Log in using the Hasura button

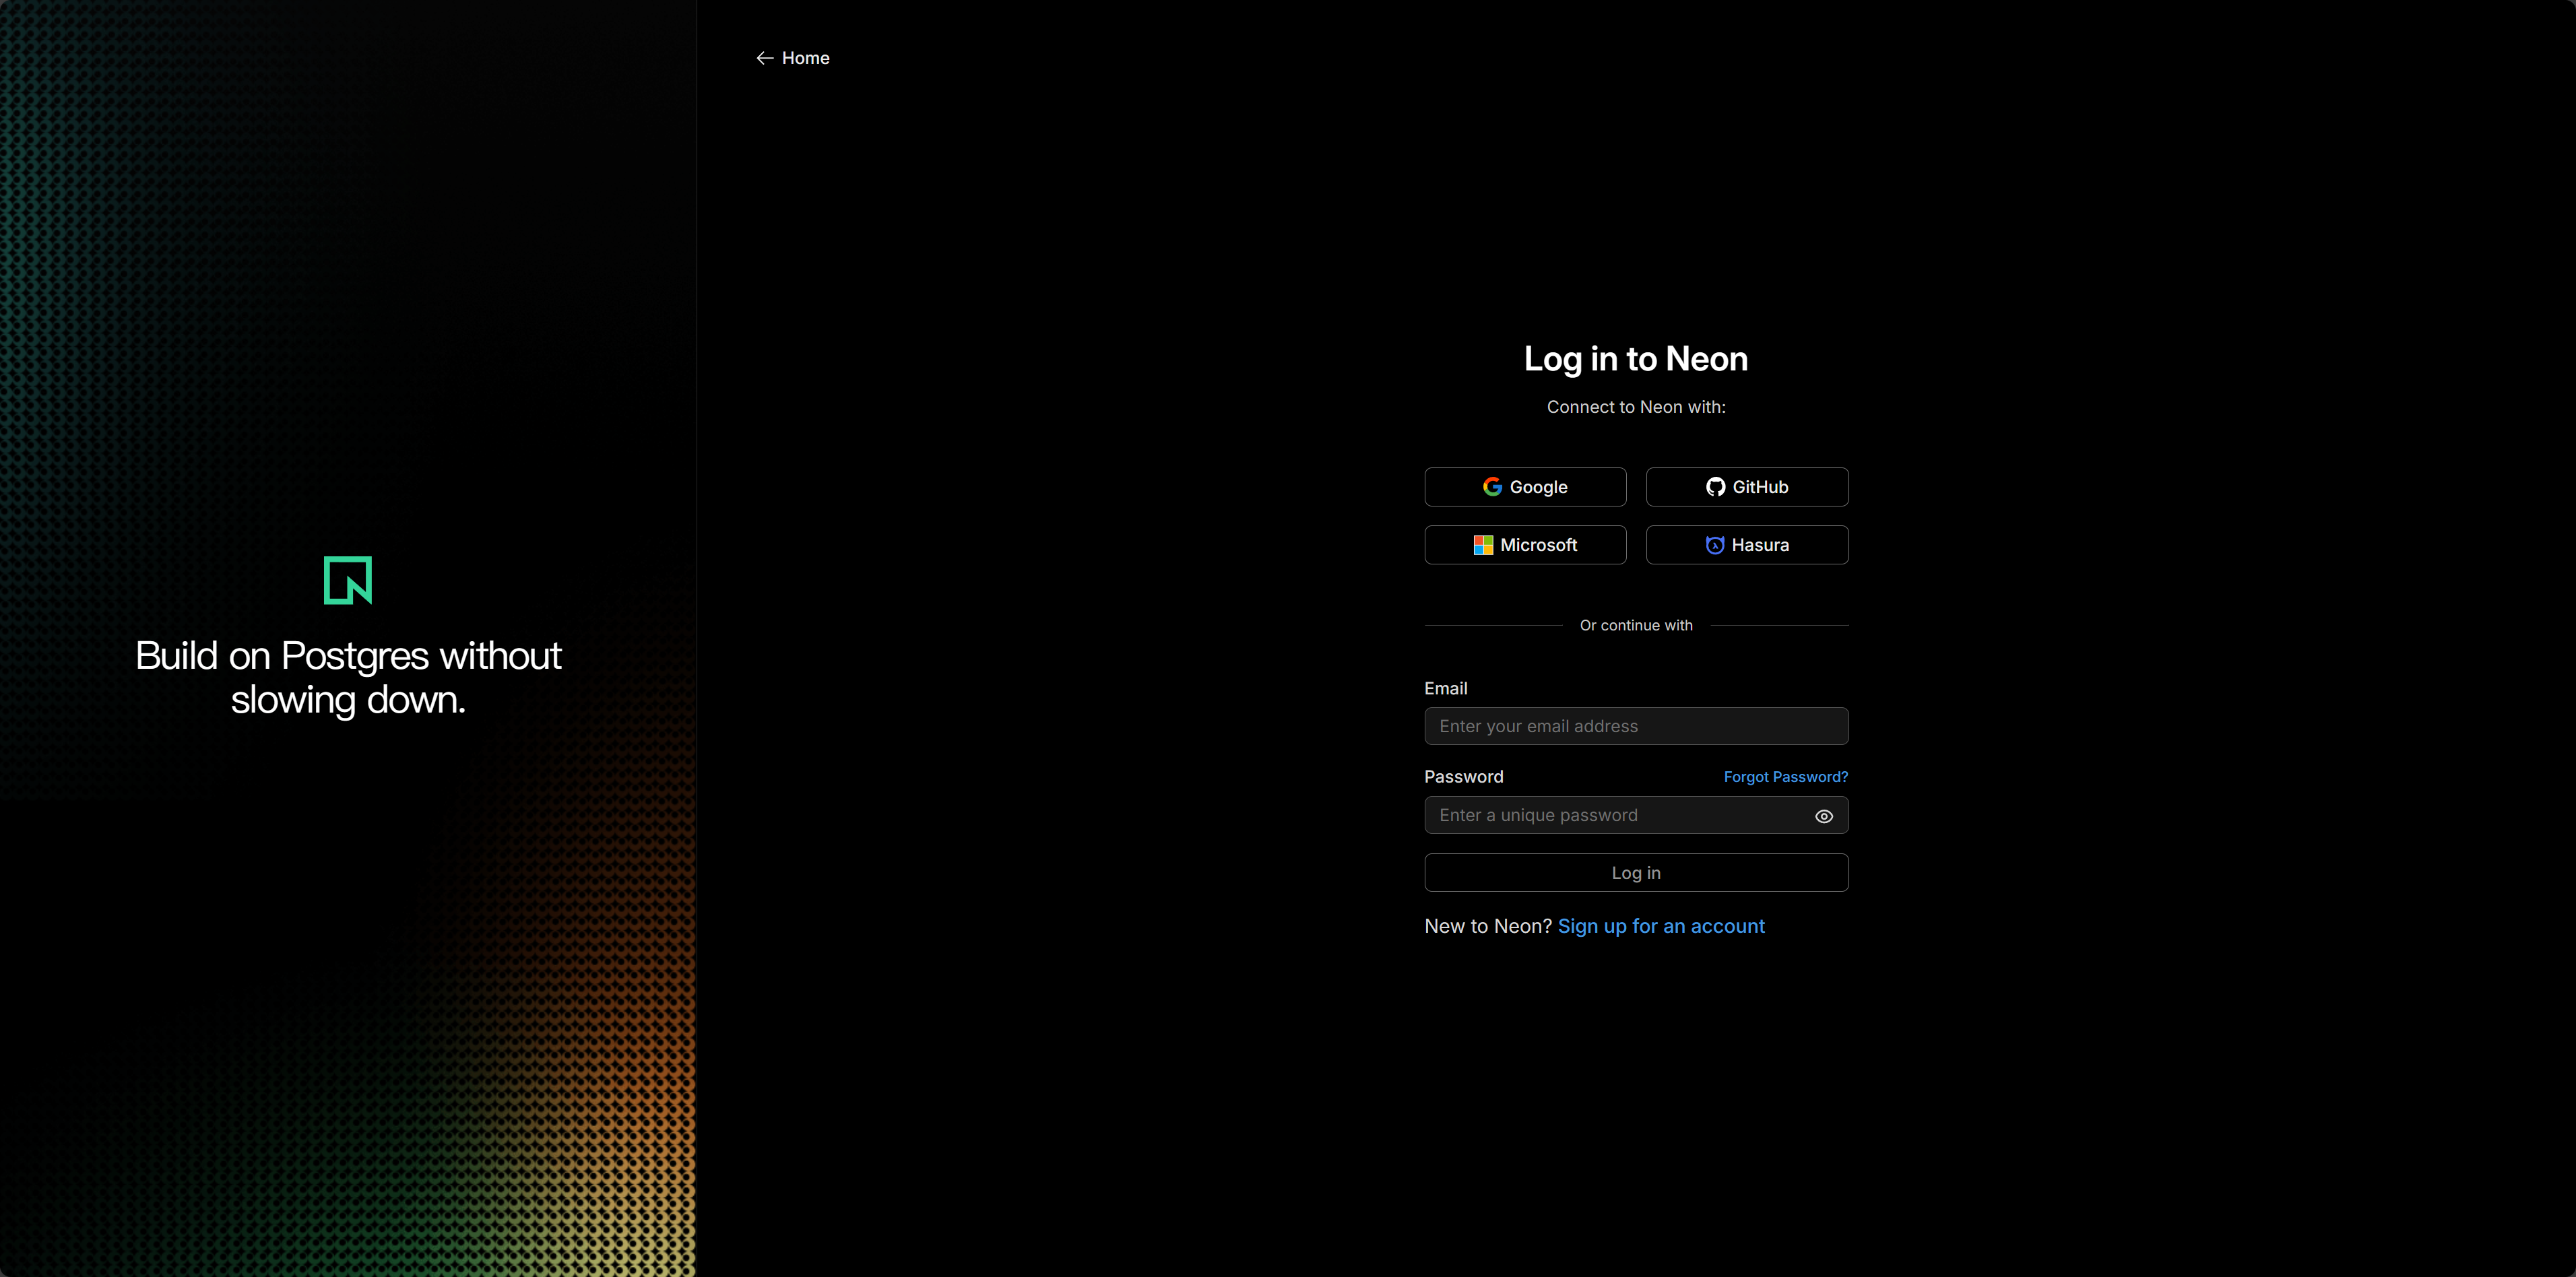coord(1747,545)
